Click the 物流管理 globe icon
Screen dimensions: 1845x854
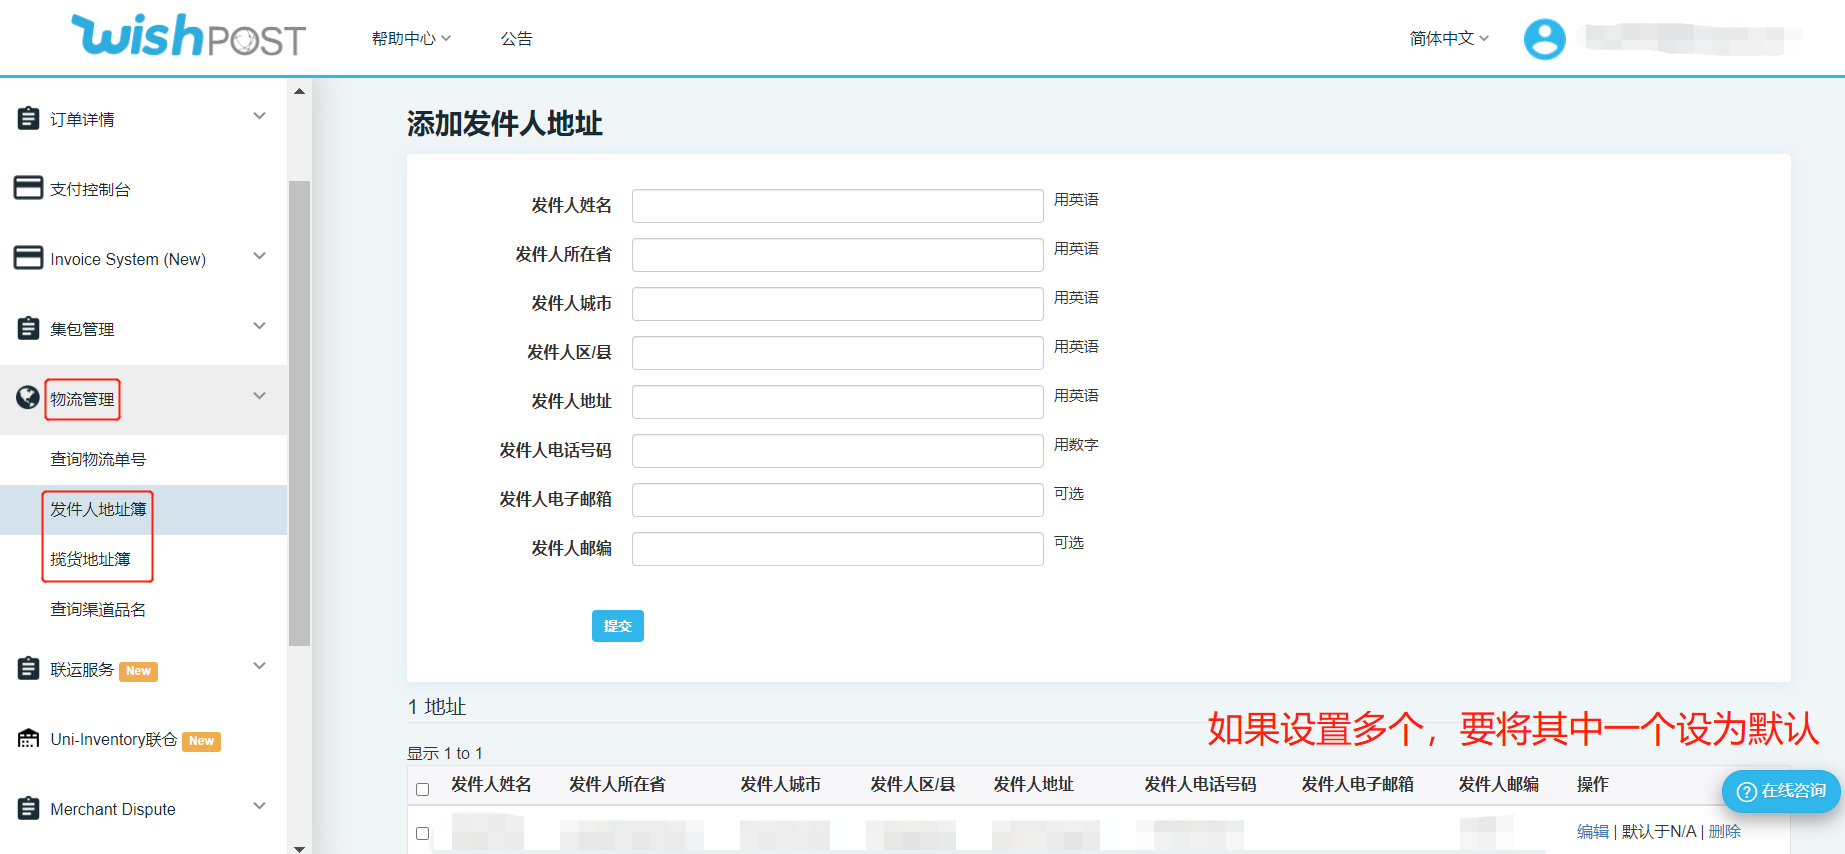pyautogui.click(x=28, y=397)
